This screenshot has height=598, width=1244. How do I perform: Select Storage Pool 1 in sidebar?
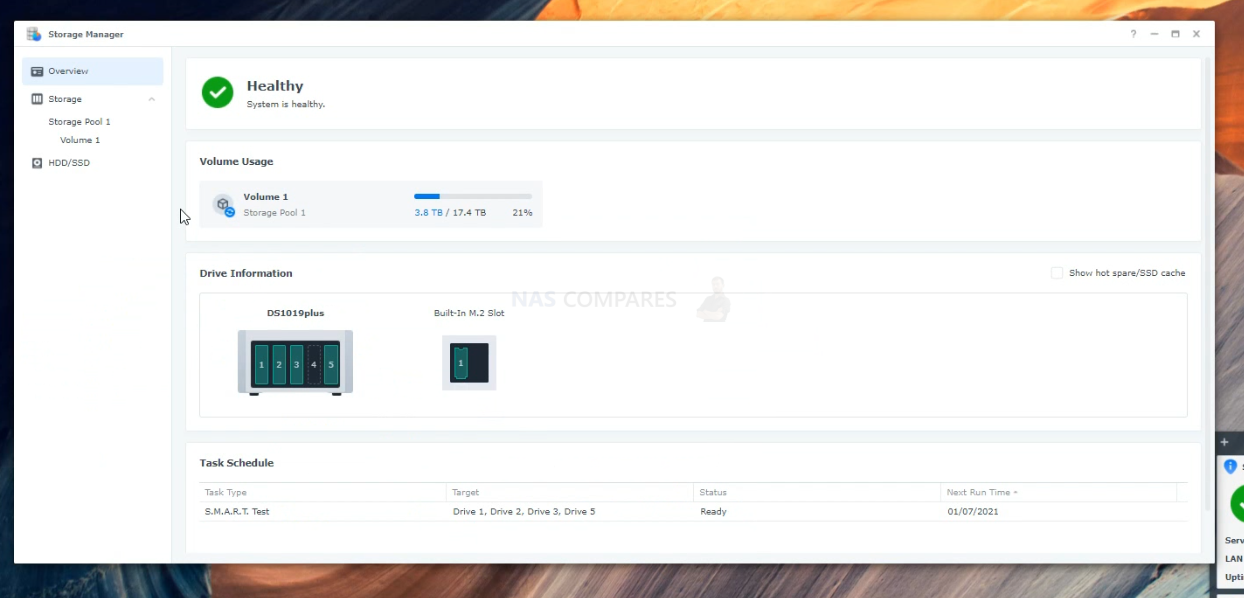[79, 122]
